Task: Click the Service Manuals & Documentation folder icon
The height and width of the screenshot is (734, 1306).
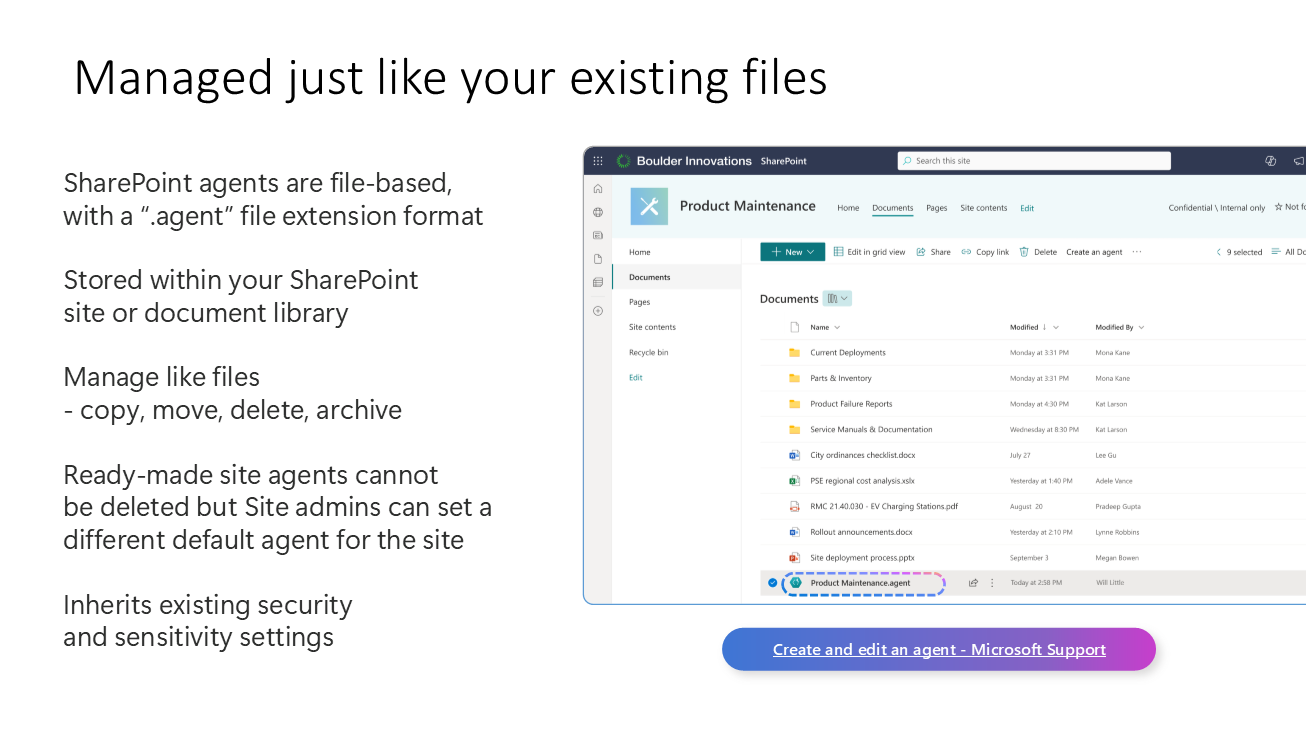Action: pos(794,430)
